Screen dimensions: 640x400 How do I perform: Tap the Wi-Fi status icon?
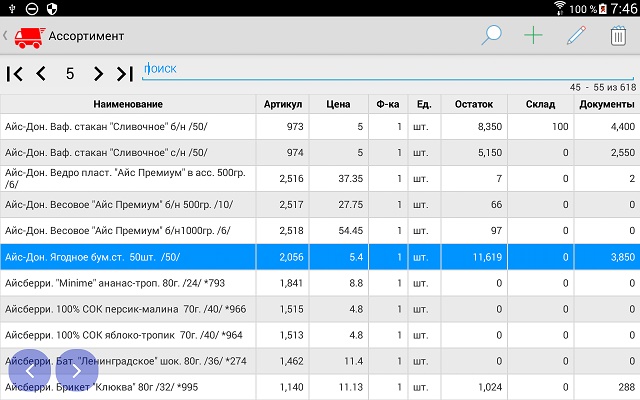pyautogui.click(x=560, y=8)
